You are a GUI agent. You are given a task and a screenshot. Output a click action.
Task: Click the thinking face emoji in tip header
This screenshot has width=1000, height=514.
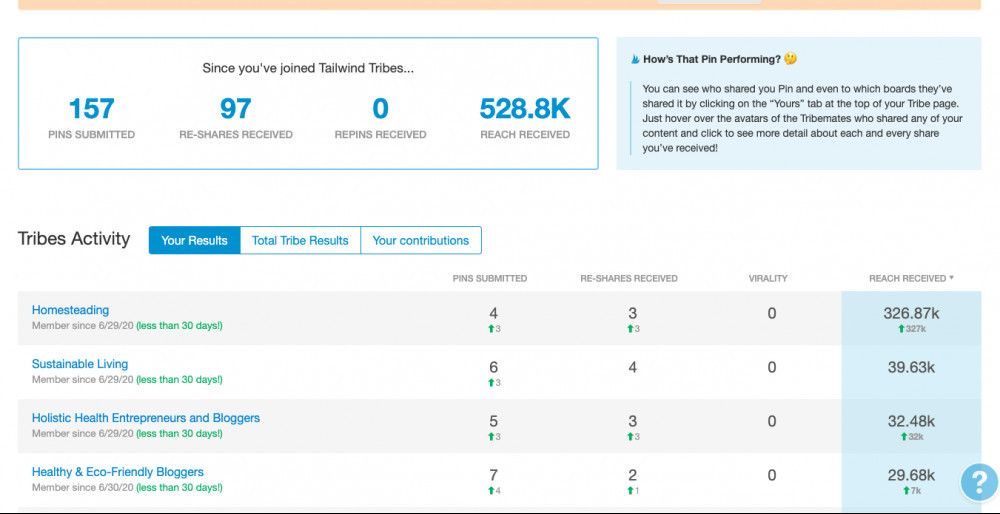click(x=791, y=59)
